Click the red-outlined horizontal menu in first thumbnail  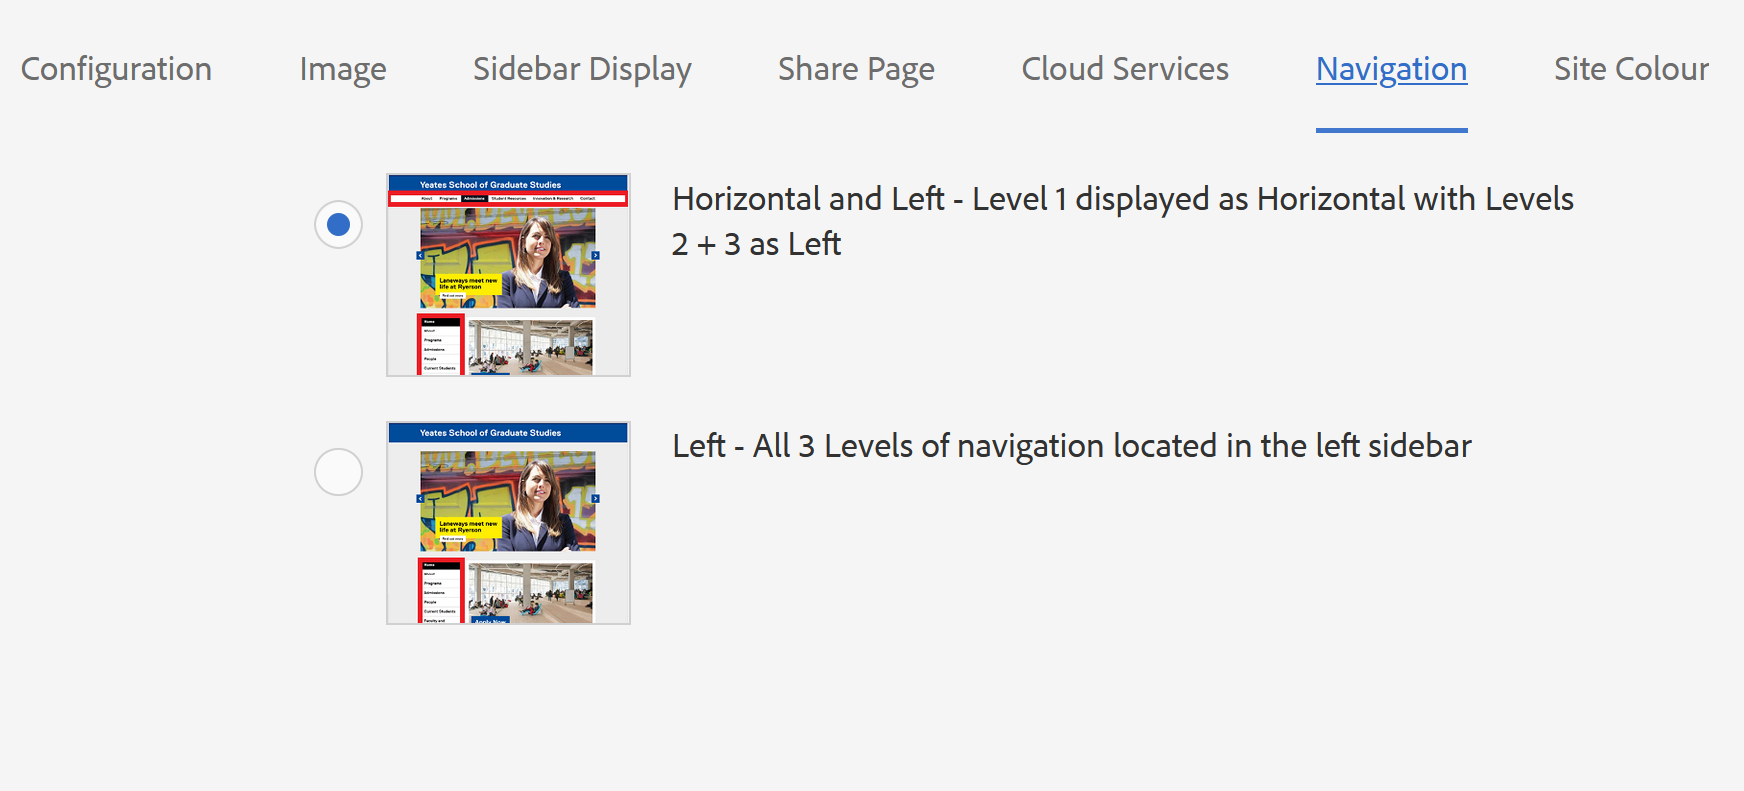(x=508, y=198)
